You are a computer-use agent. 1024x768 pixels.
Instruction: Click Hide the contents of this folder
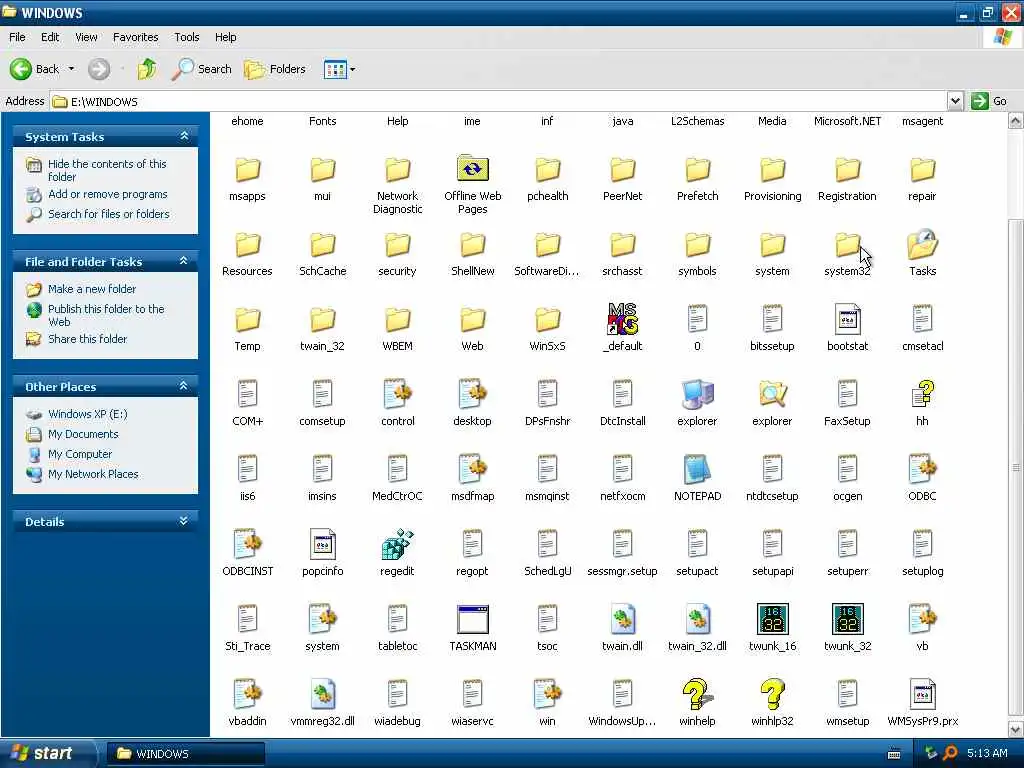pyautogui.click(x=107, y=170)
